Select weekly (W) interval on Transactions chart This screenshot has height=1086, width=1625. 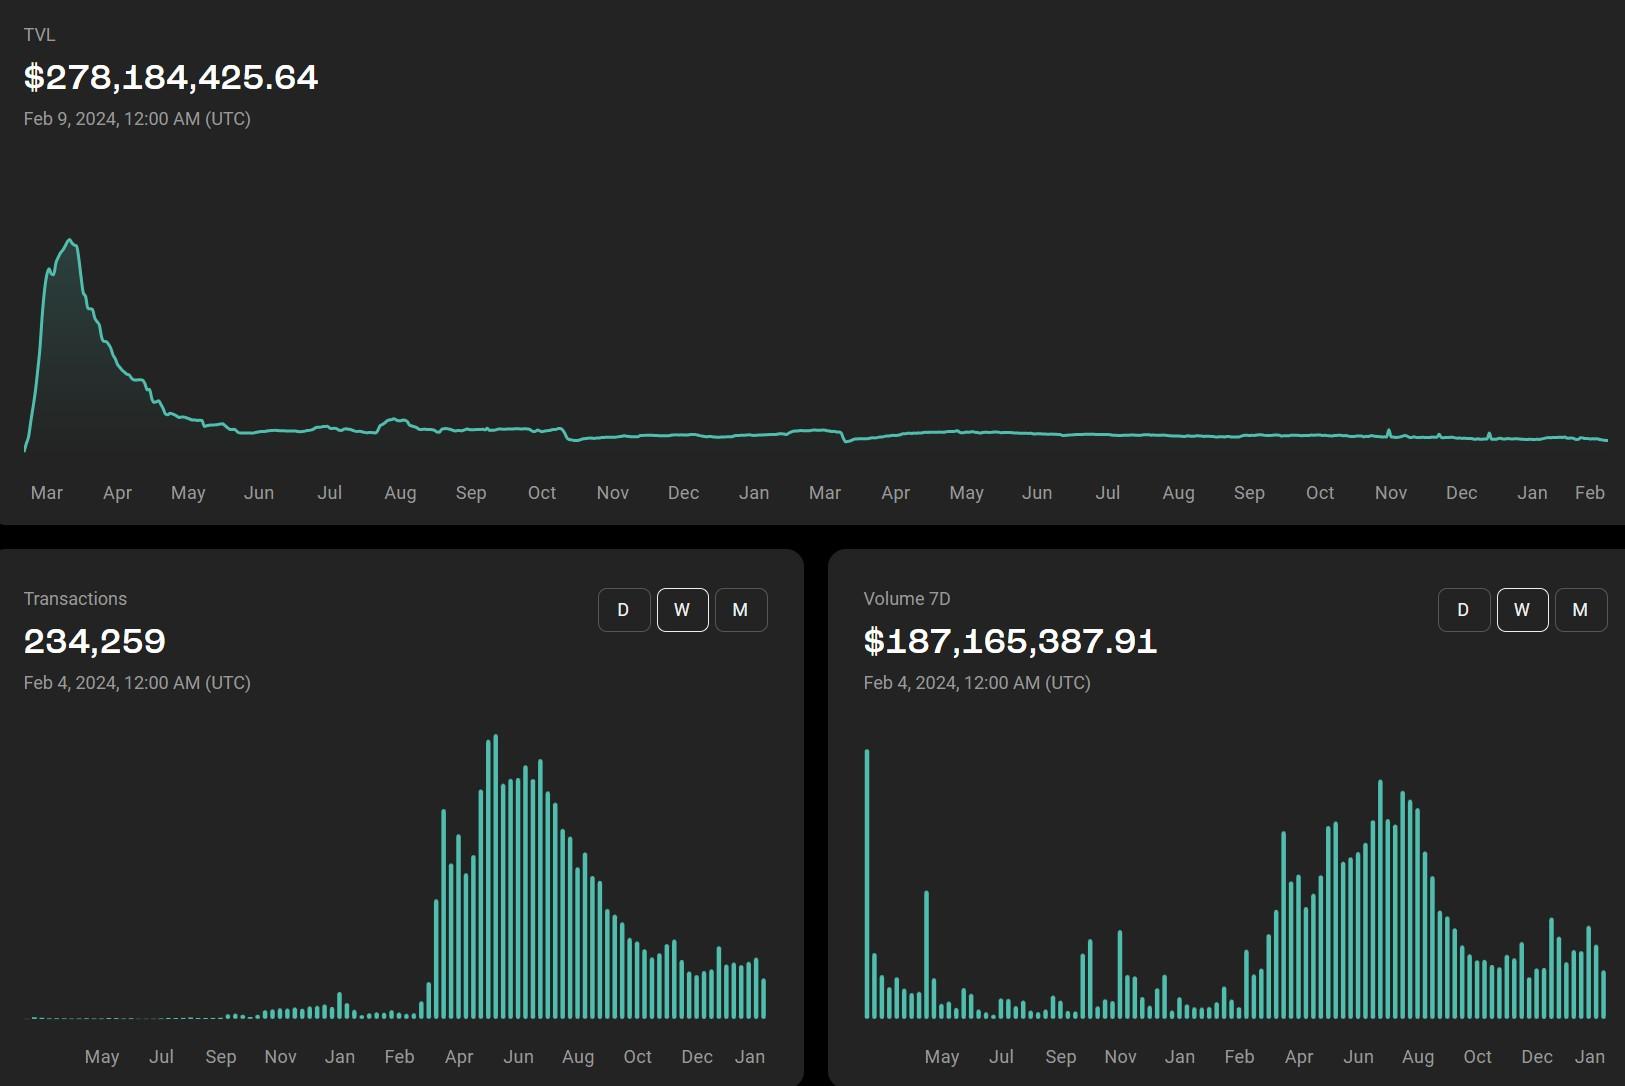click(682, 610)
